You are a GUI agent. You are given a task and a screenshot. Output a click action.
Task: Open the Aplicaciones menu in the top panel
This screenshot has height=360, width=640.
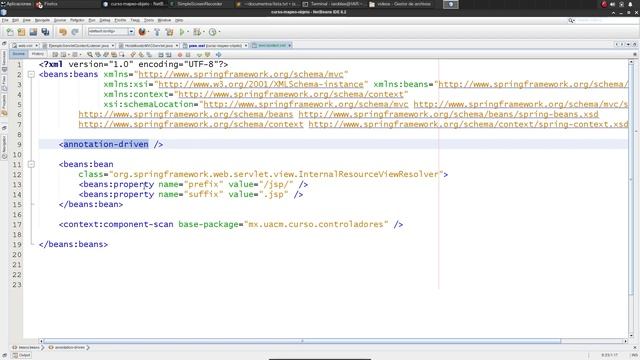click(16, 4)
